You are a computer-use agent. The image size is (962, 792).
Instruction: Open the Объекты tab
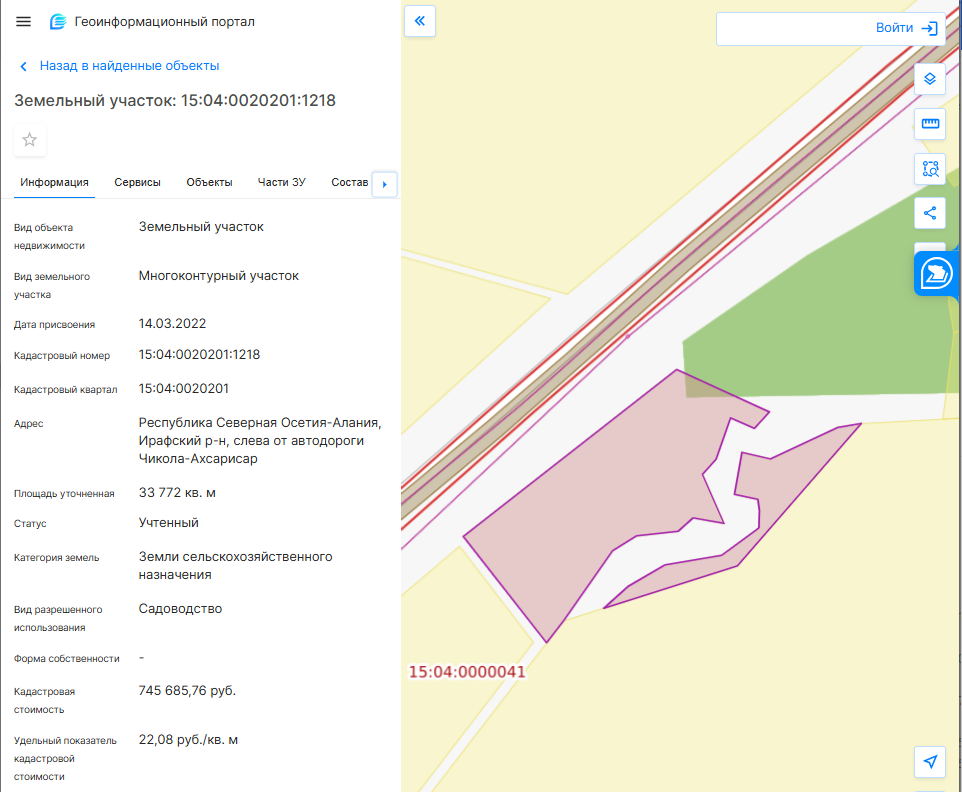click(209, 182)
